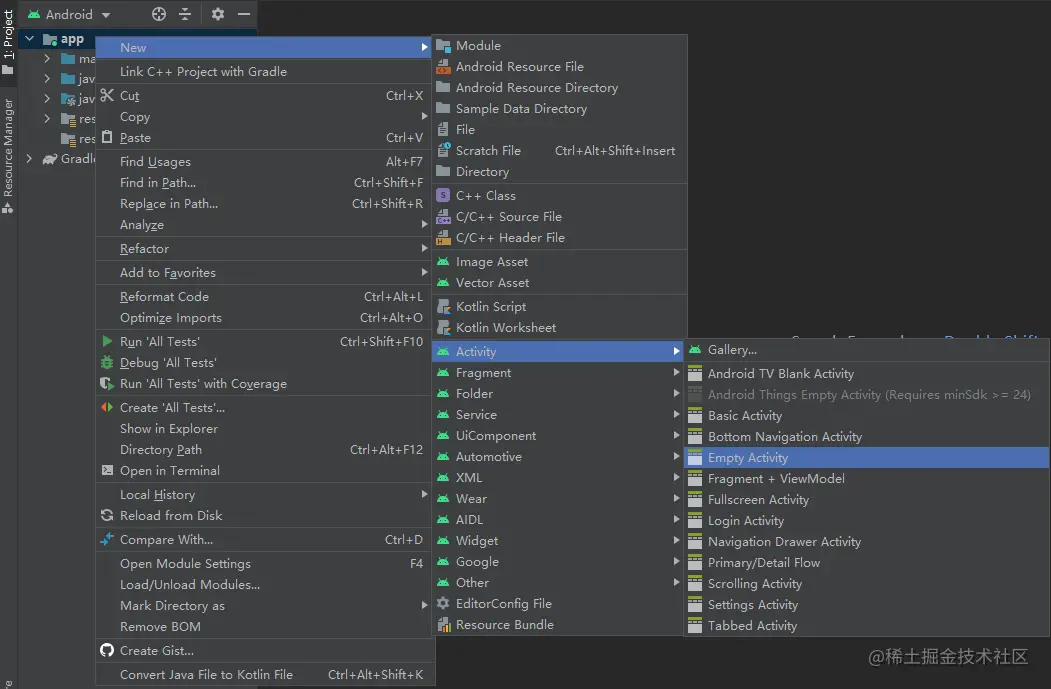The height and width of the screenshot is (689, 1051).
Task: Click the Settings Activity template icon
Action: pos(695,605)
